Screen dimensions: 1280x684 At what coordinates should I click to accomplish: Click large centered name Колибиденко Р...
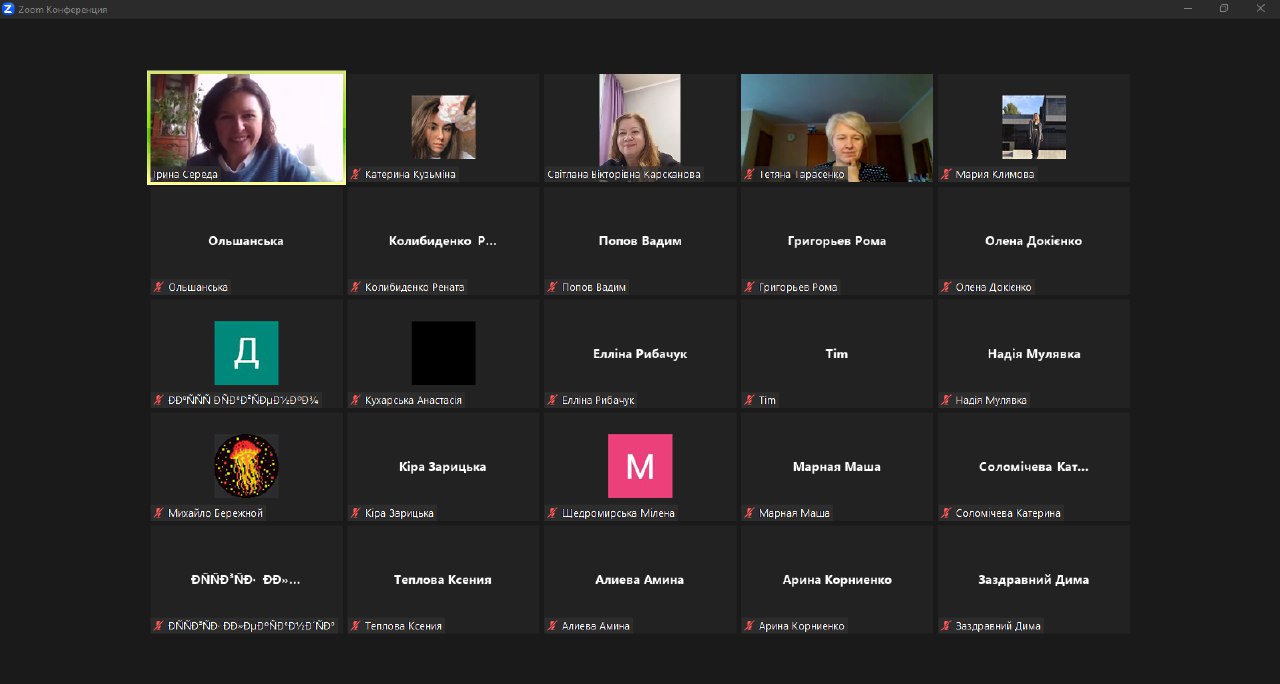443,241
